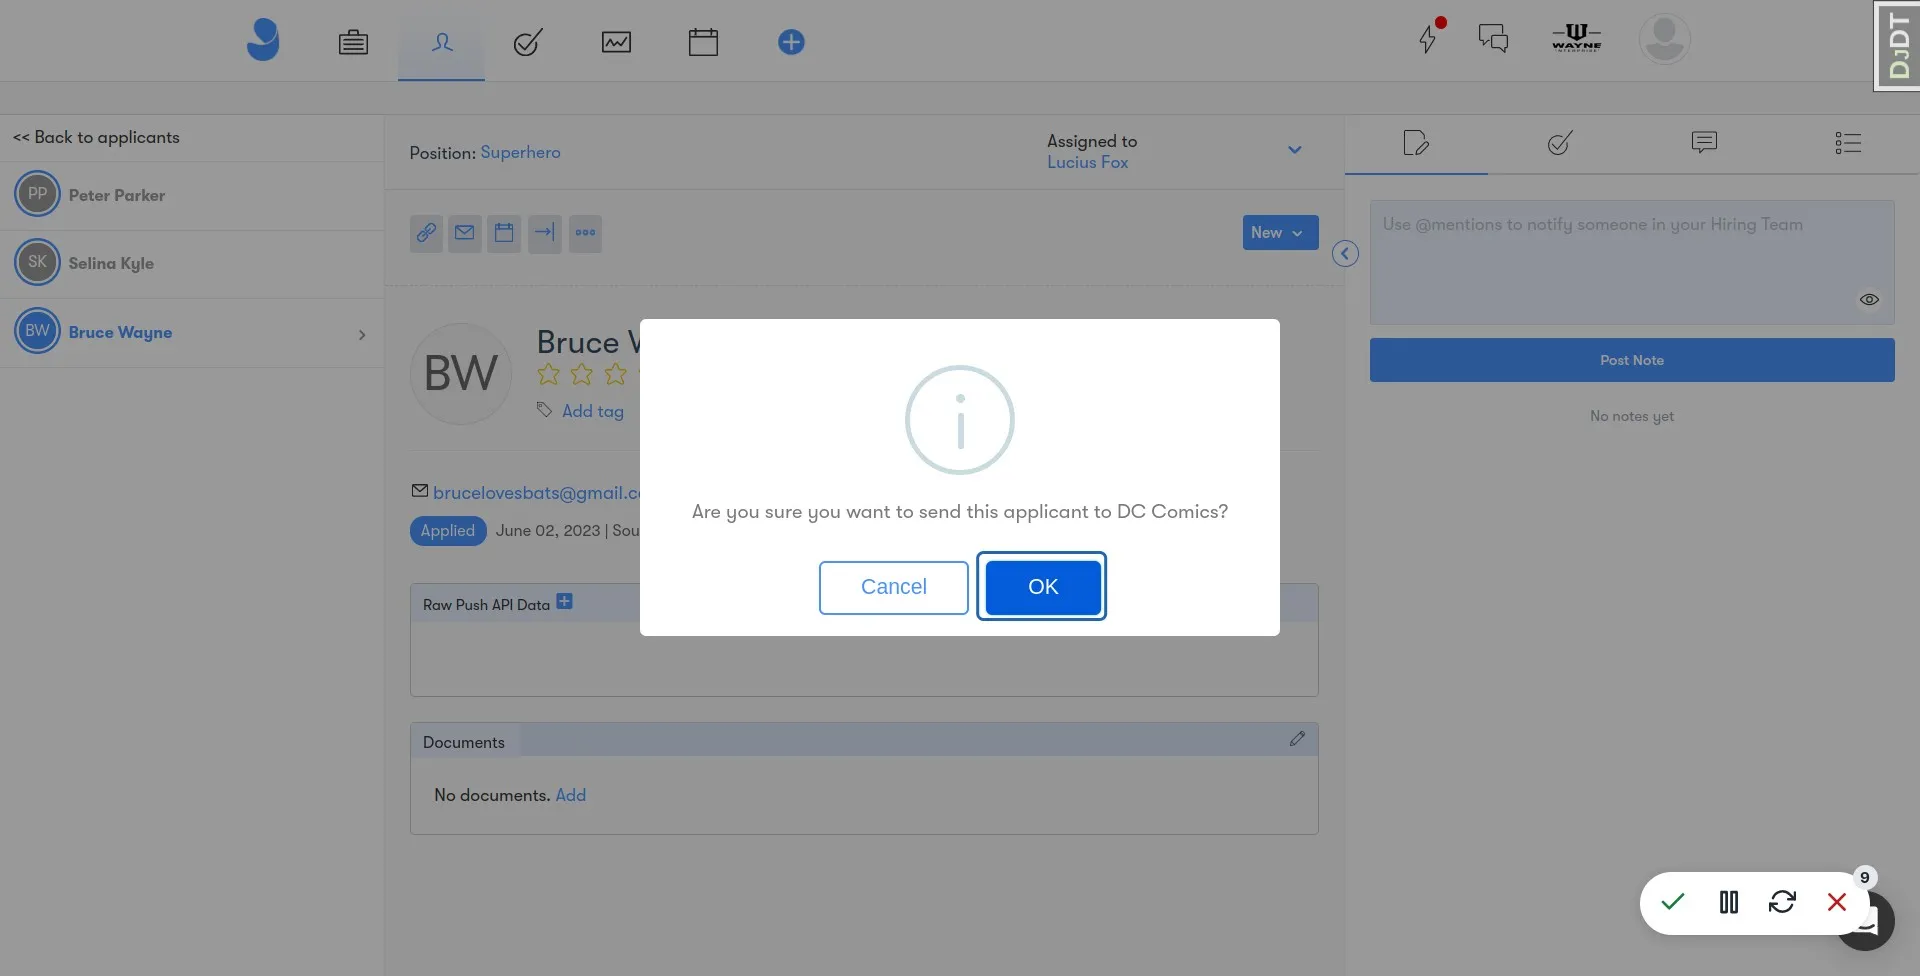
Task: Click the link attachment toolbar icon
Action: [x=426, y=233]
